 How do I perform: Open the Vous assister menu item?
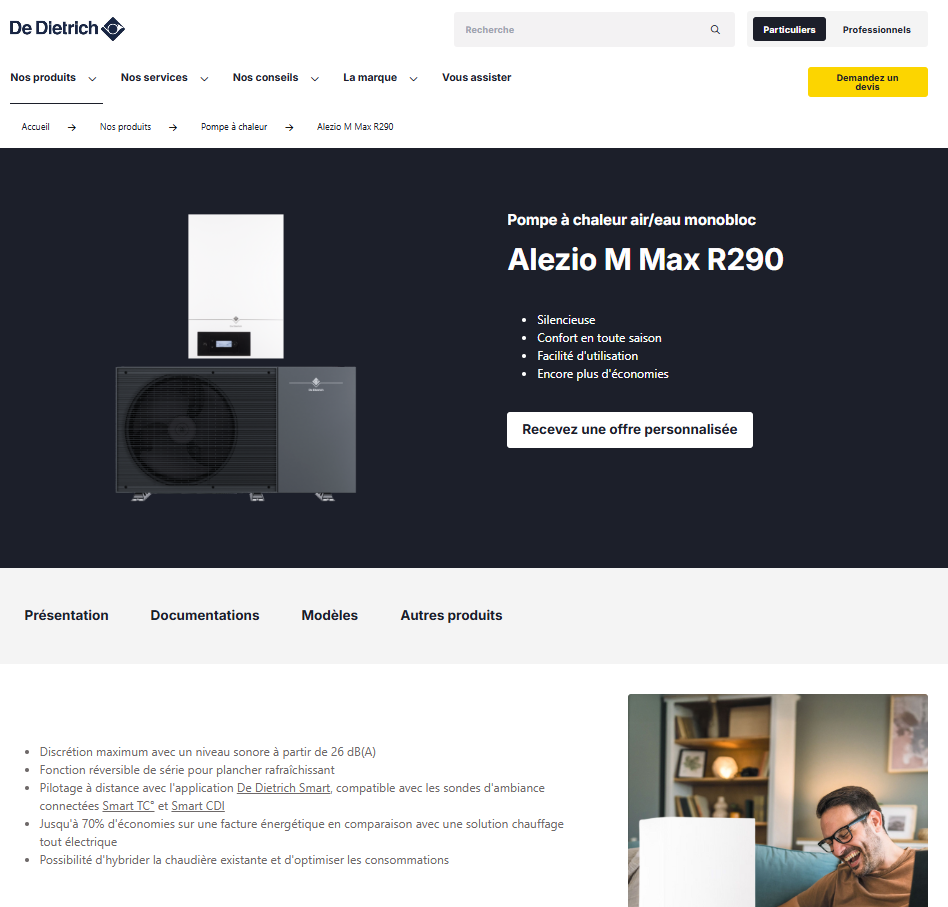pos(476,77)
